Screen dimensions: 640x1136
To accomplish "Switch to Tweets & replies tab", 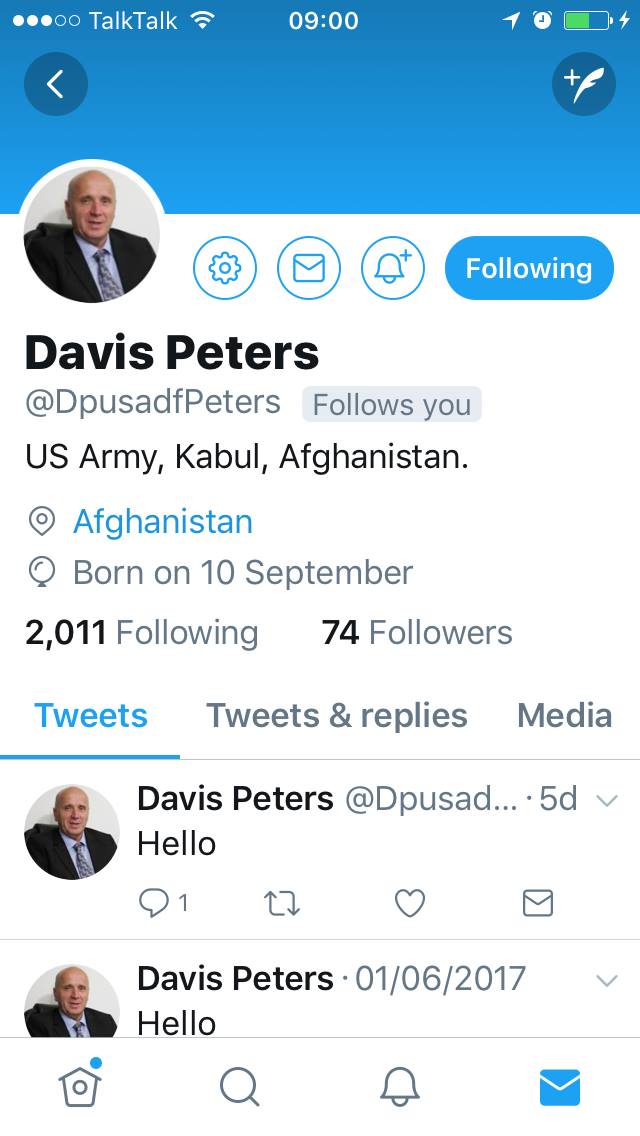I will coord(337,716).
